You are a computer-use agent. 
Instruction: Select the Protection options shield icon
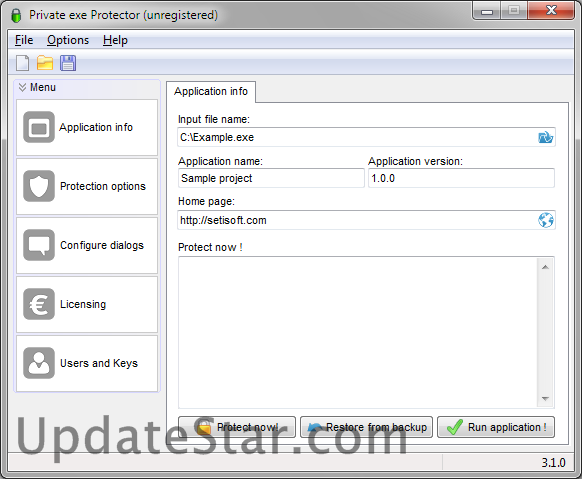point(39,186)
